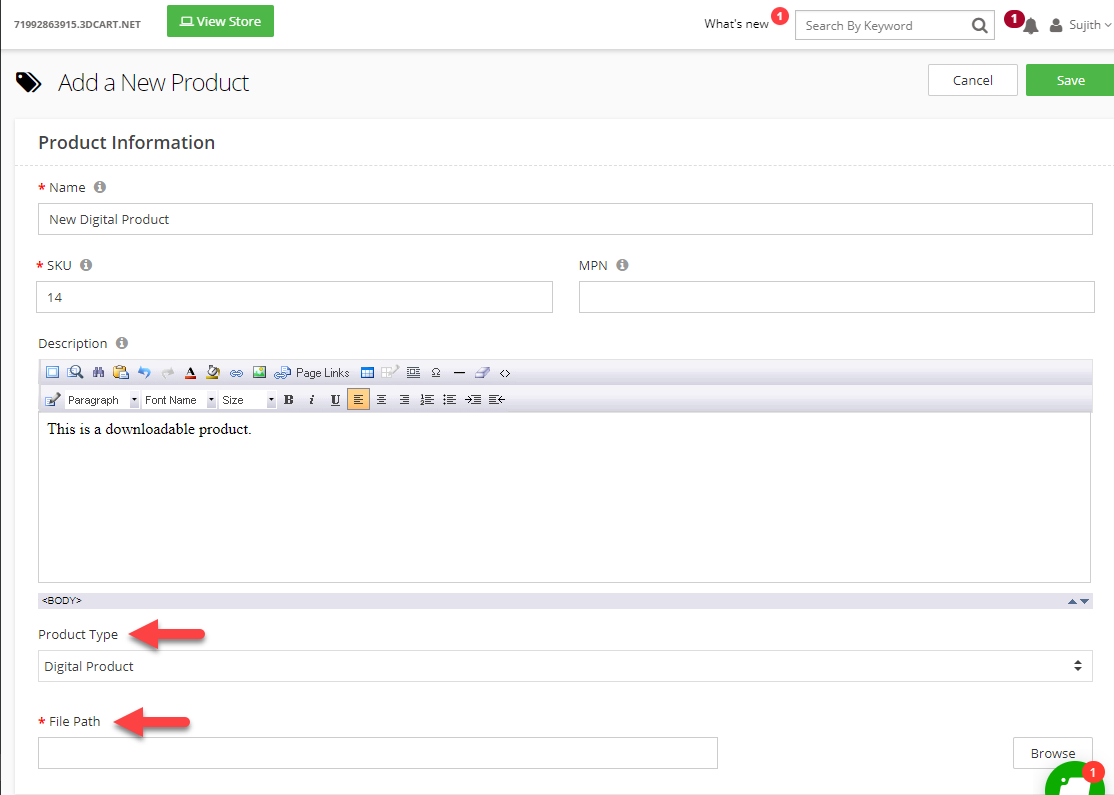Browse for the file path

coord(1053,753)
